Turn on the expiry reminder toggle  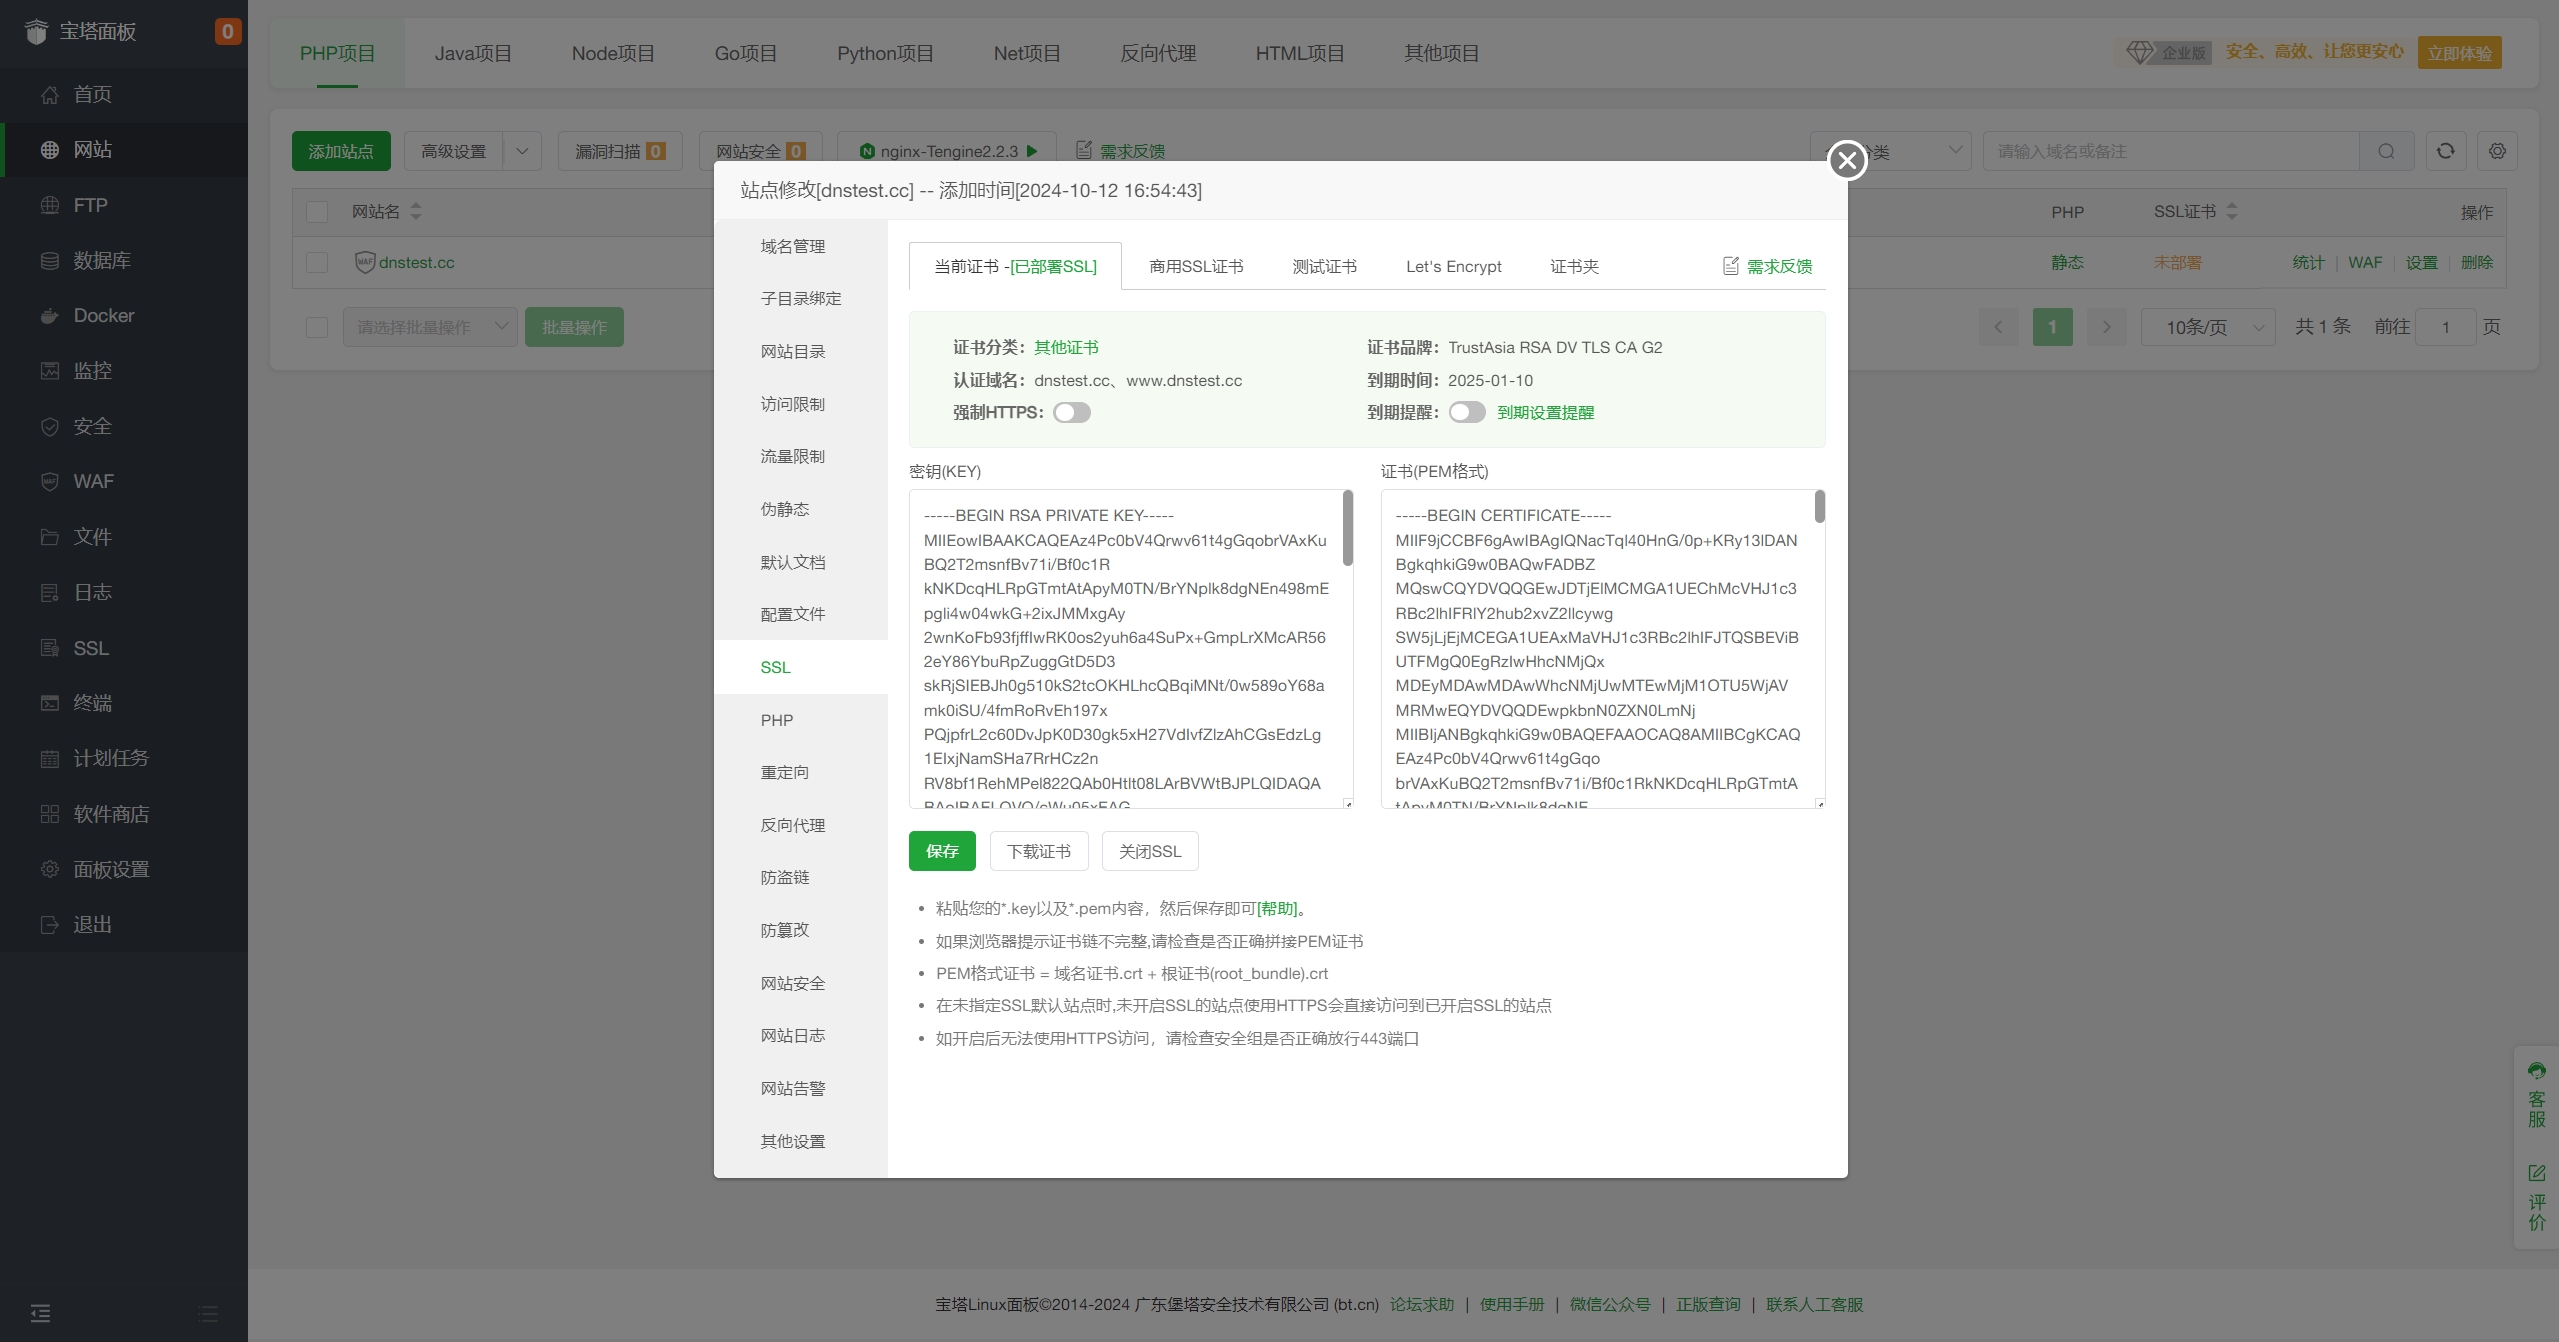point(1467,413)
